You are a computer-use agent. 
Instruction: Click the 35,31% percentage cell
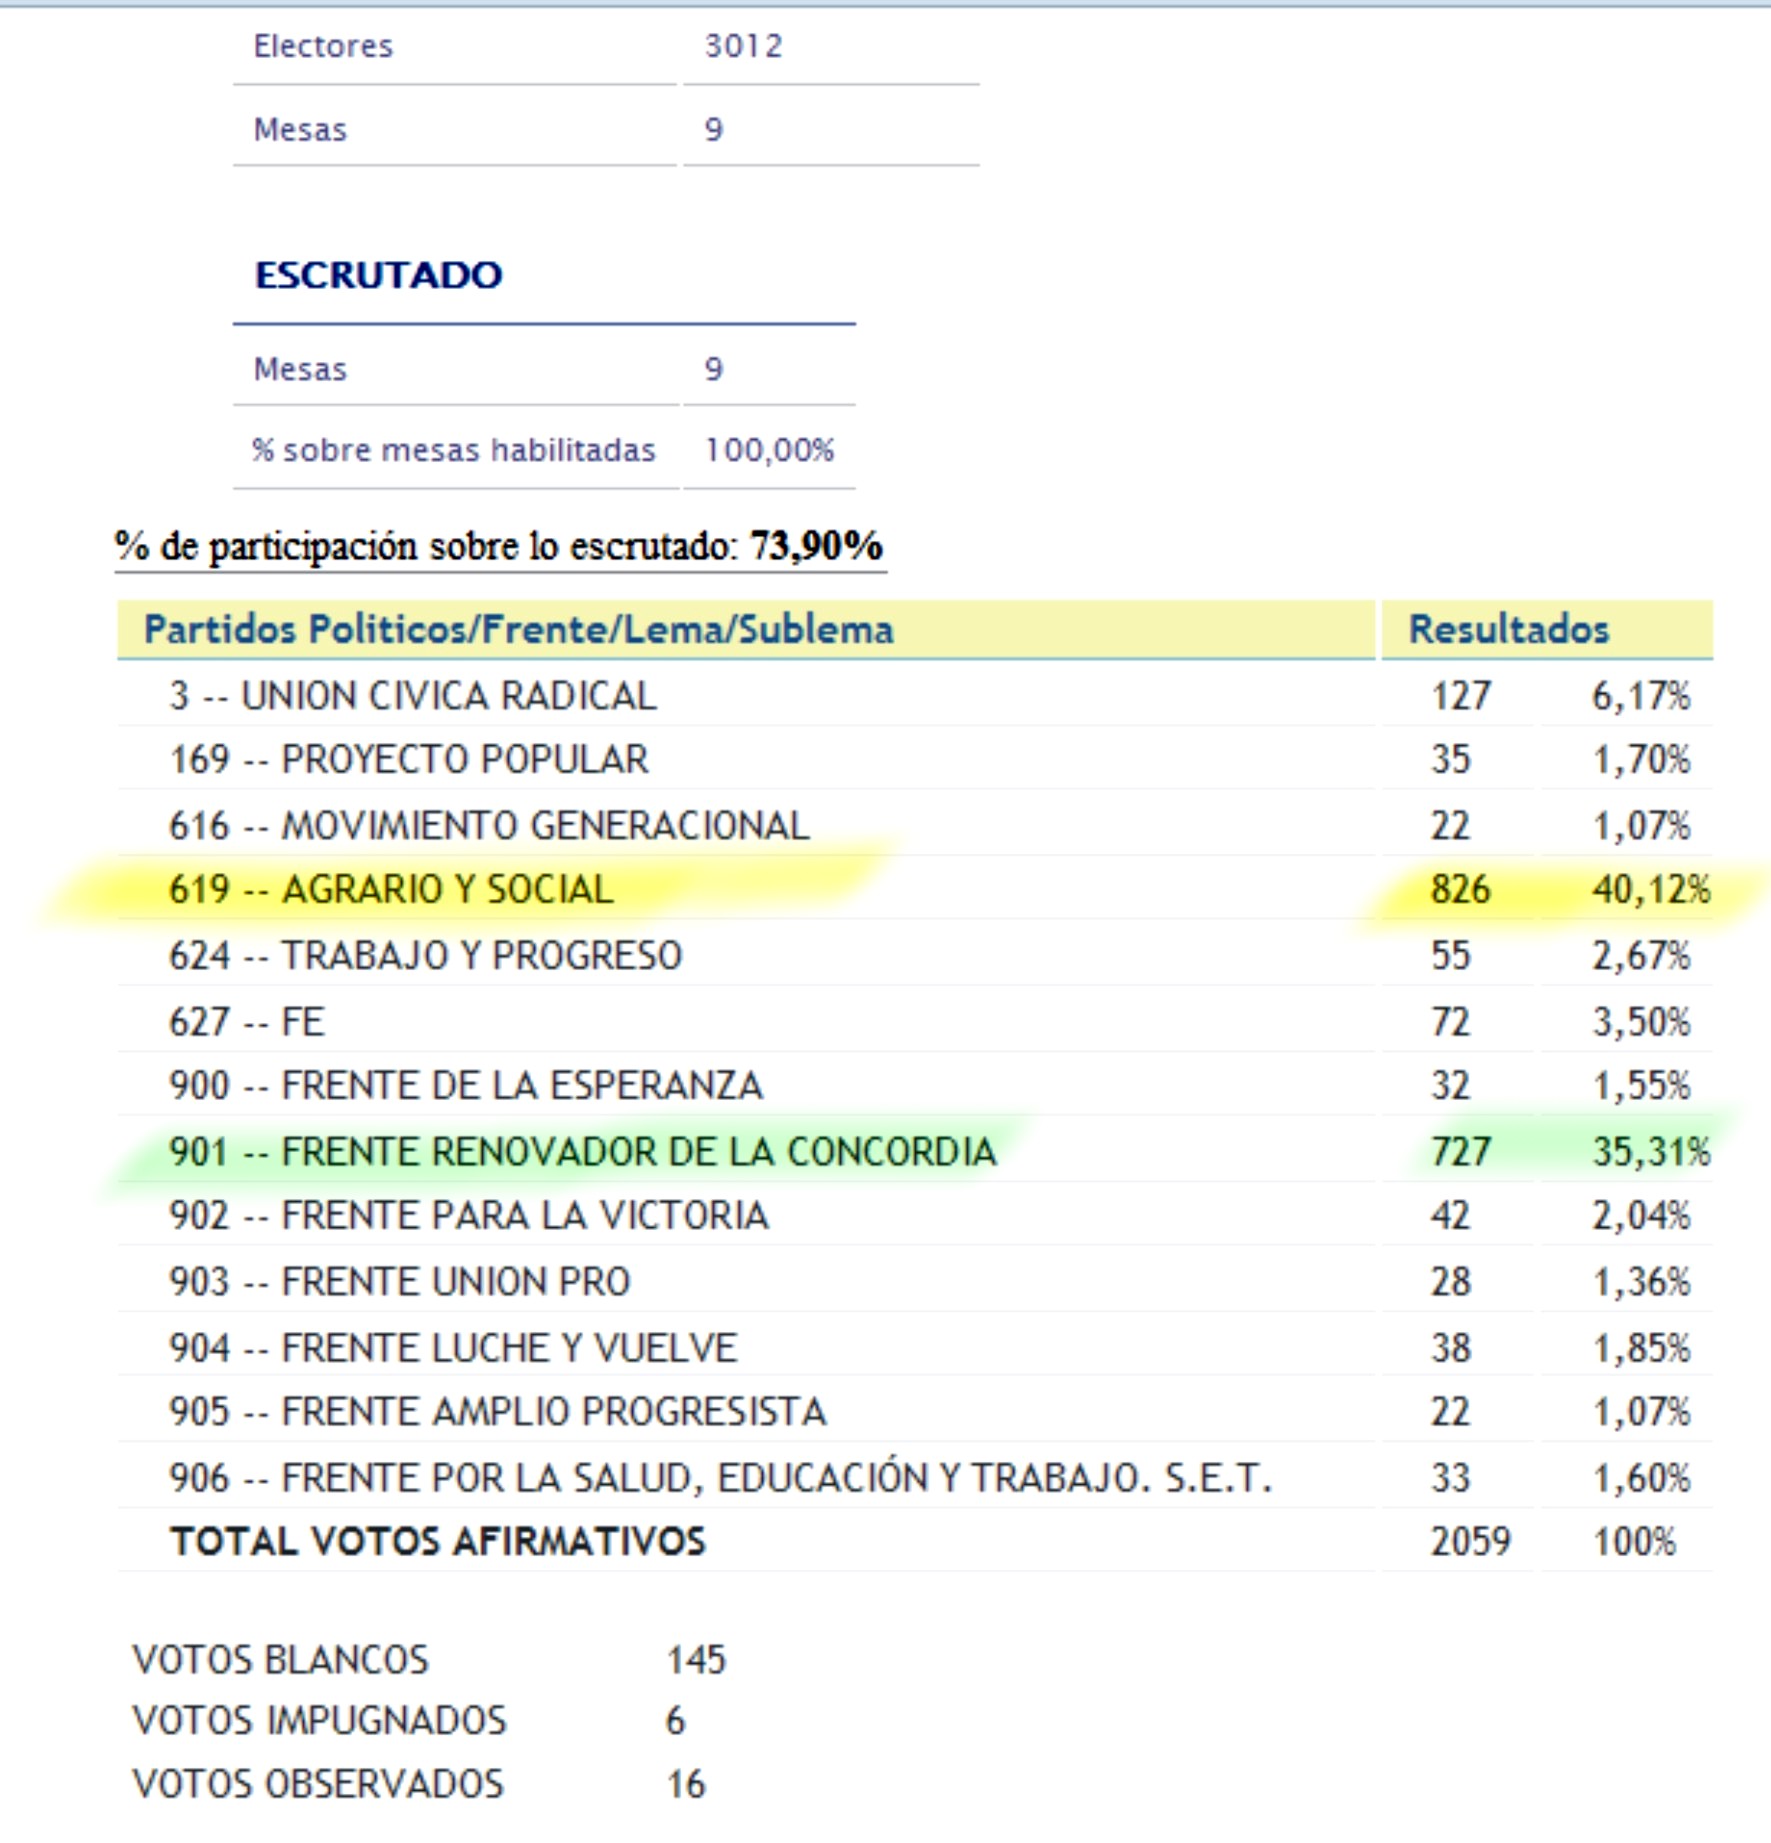pyautogui.click(x=1651, y=1151)
